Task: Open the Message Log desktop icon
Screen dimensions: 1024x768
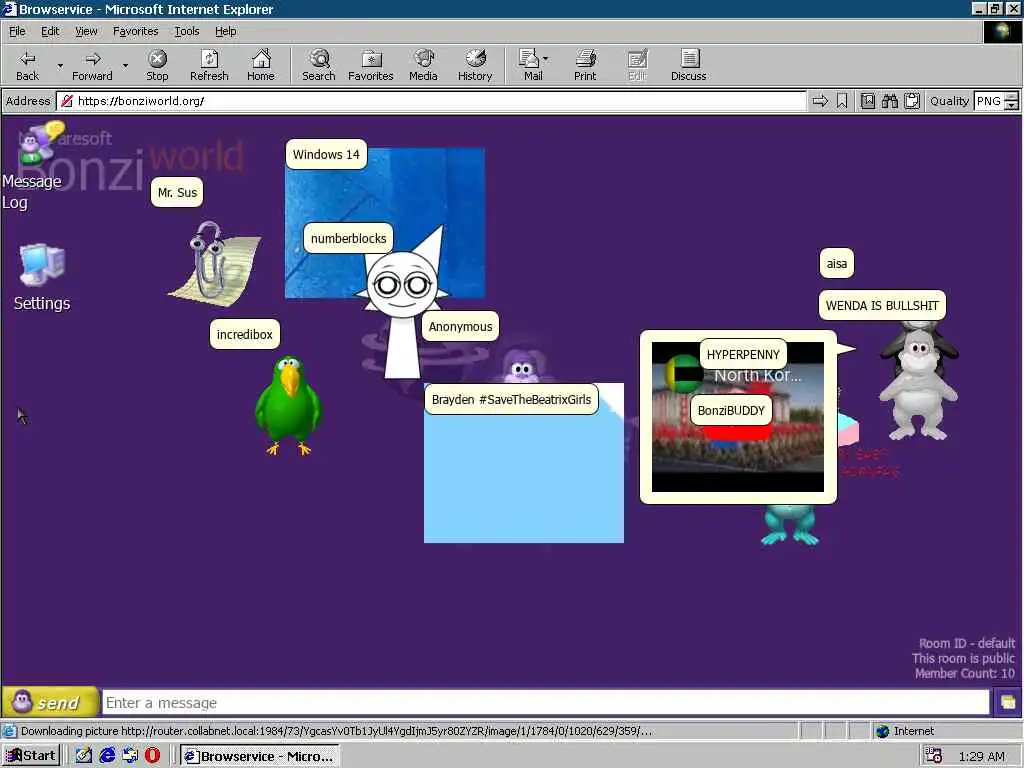Action: (31, 167)
